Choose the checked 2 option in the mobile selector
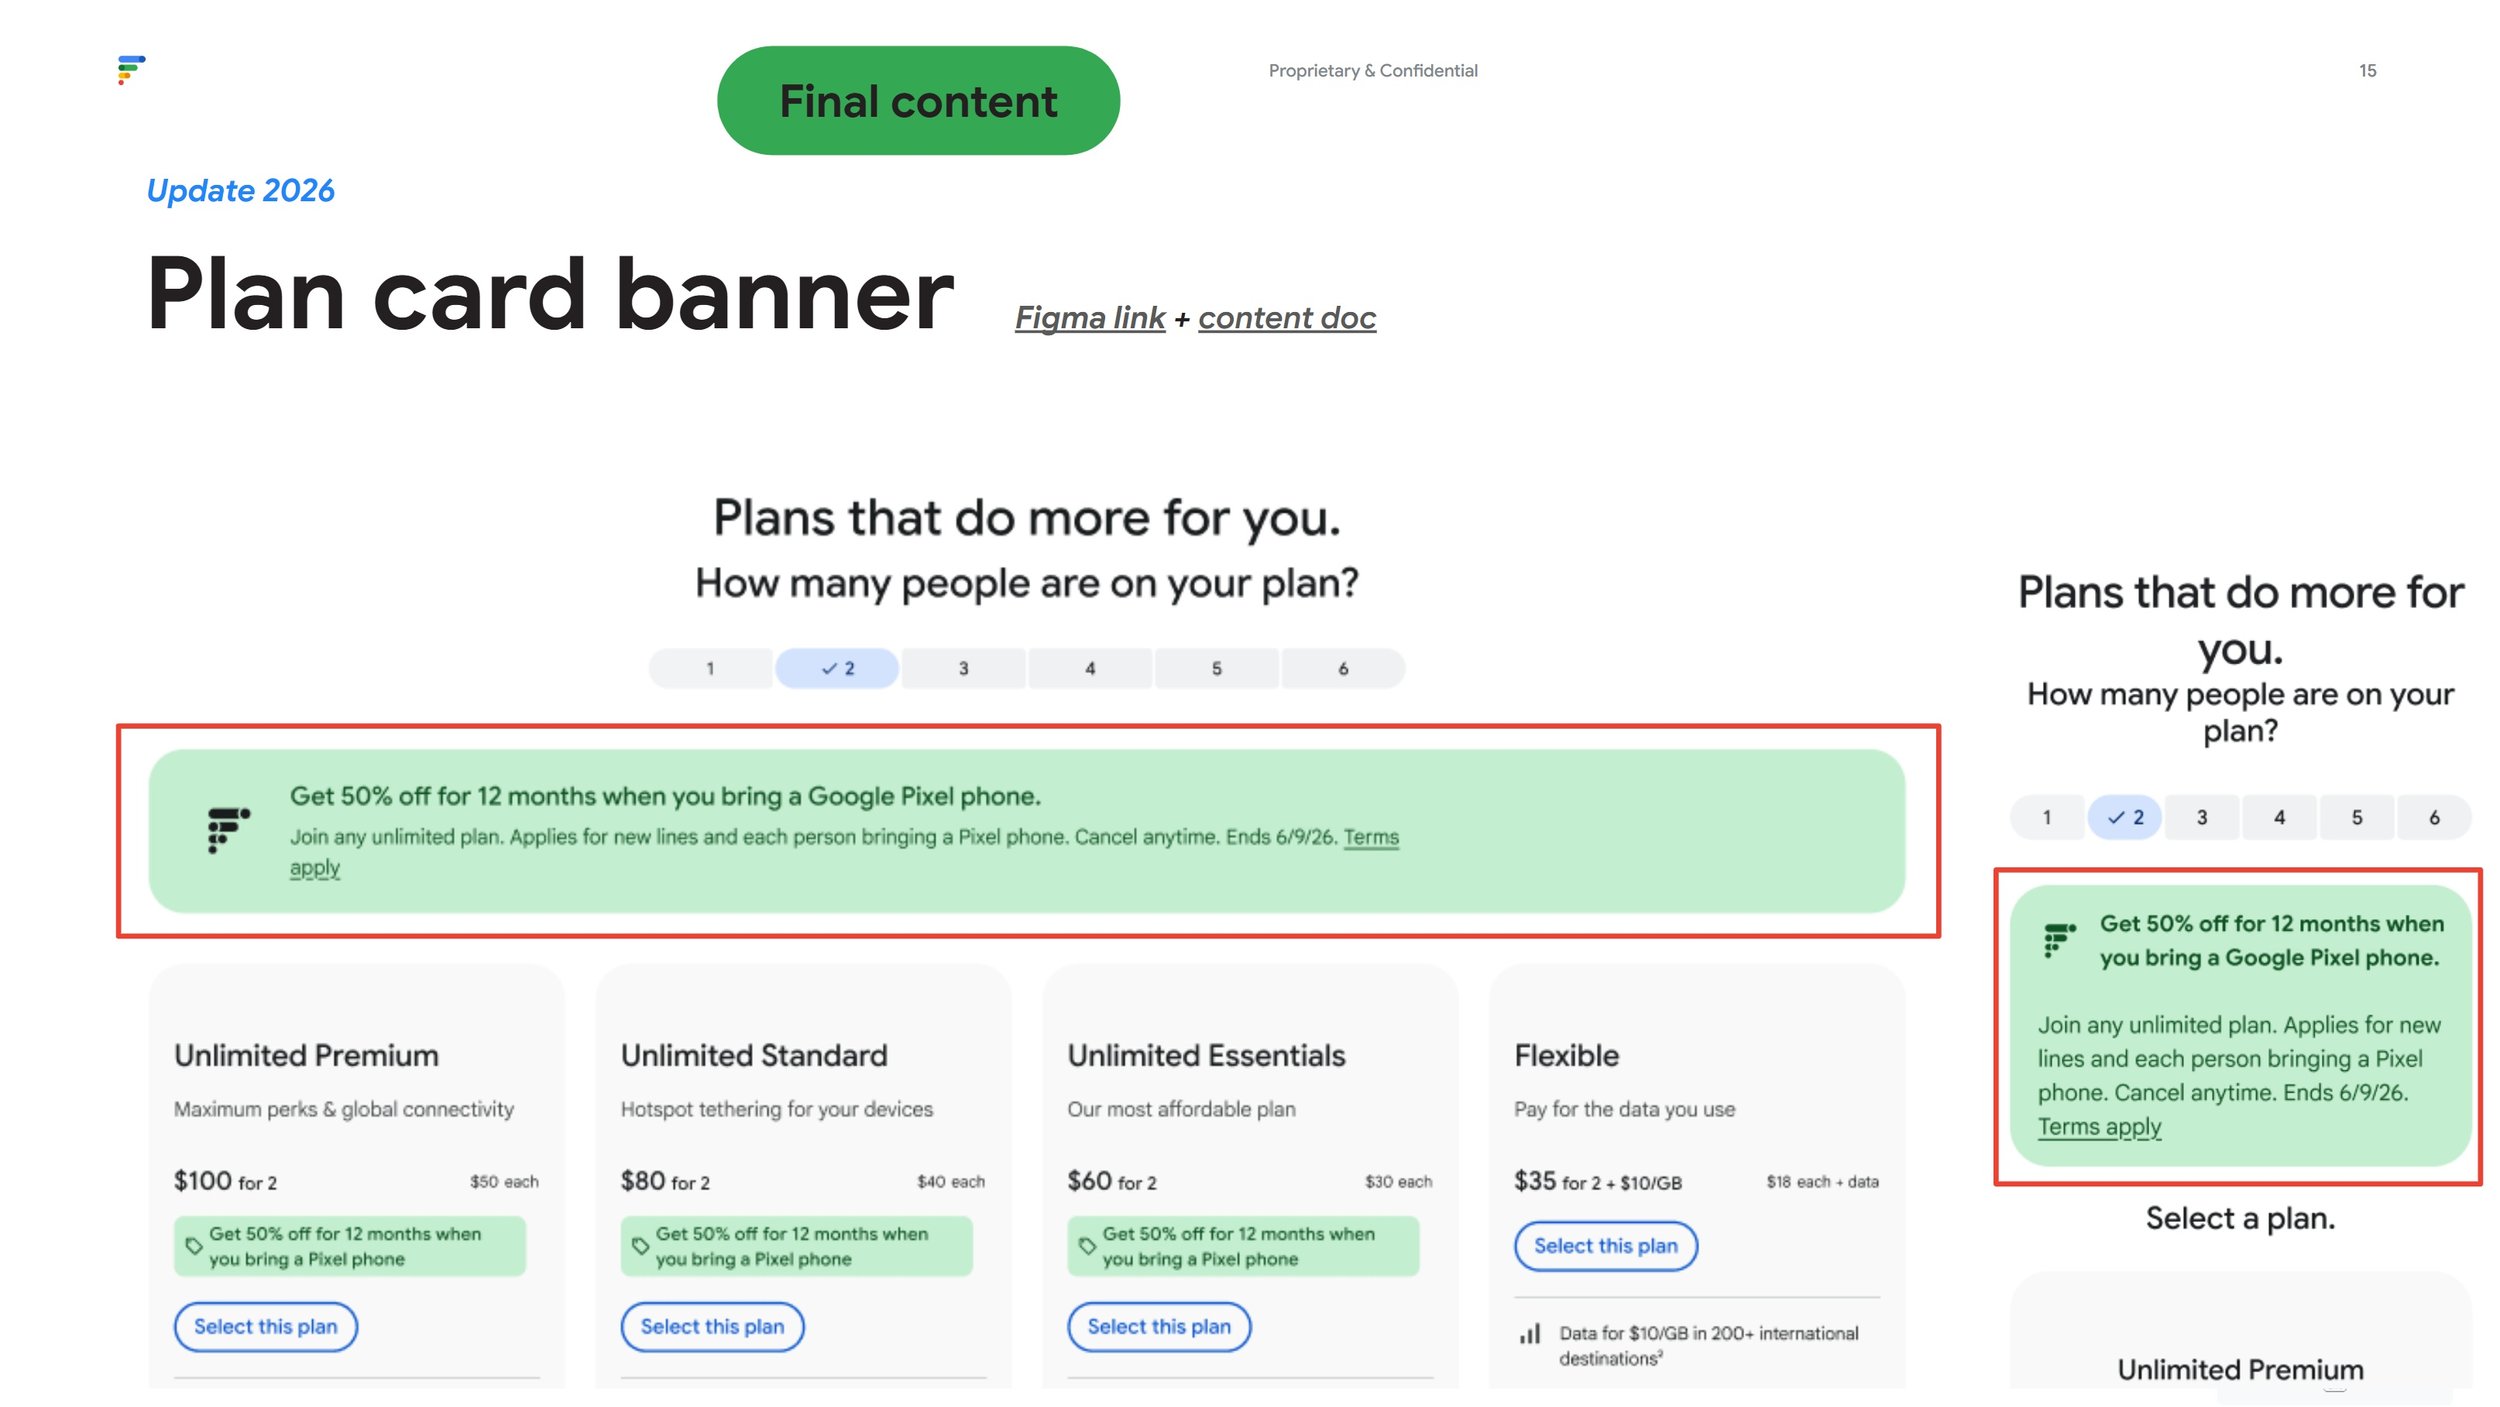The image size is (2500, 1407). click(x=2125, y=817)
